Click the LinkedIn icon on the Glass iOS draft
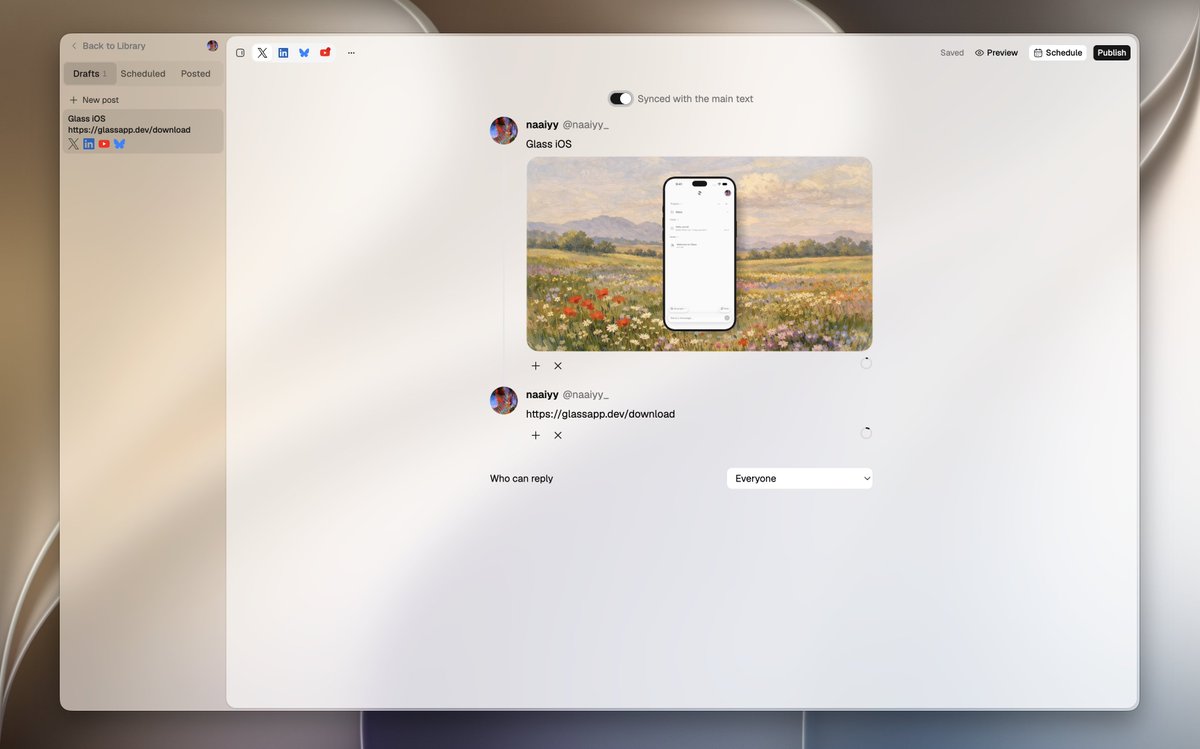The height and width of the screenshot is (749, 1200). point(89,144)
